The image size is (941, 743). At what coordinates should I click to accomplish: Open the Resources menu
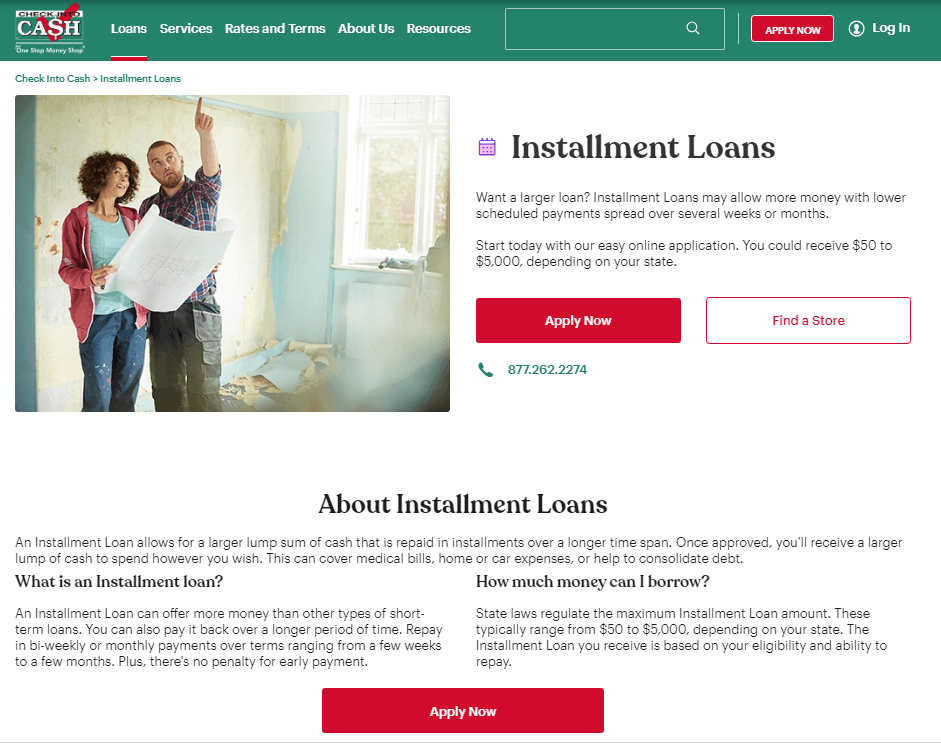coord(439,28)
